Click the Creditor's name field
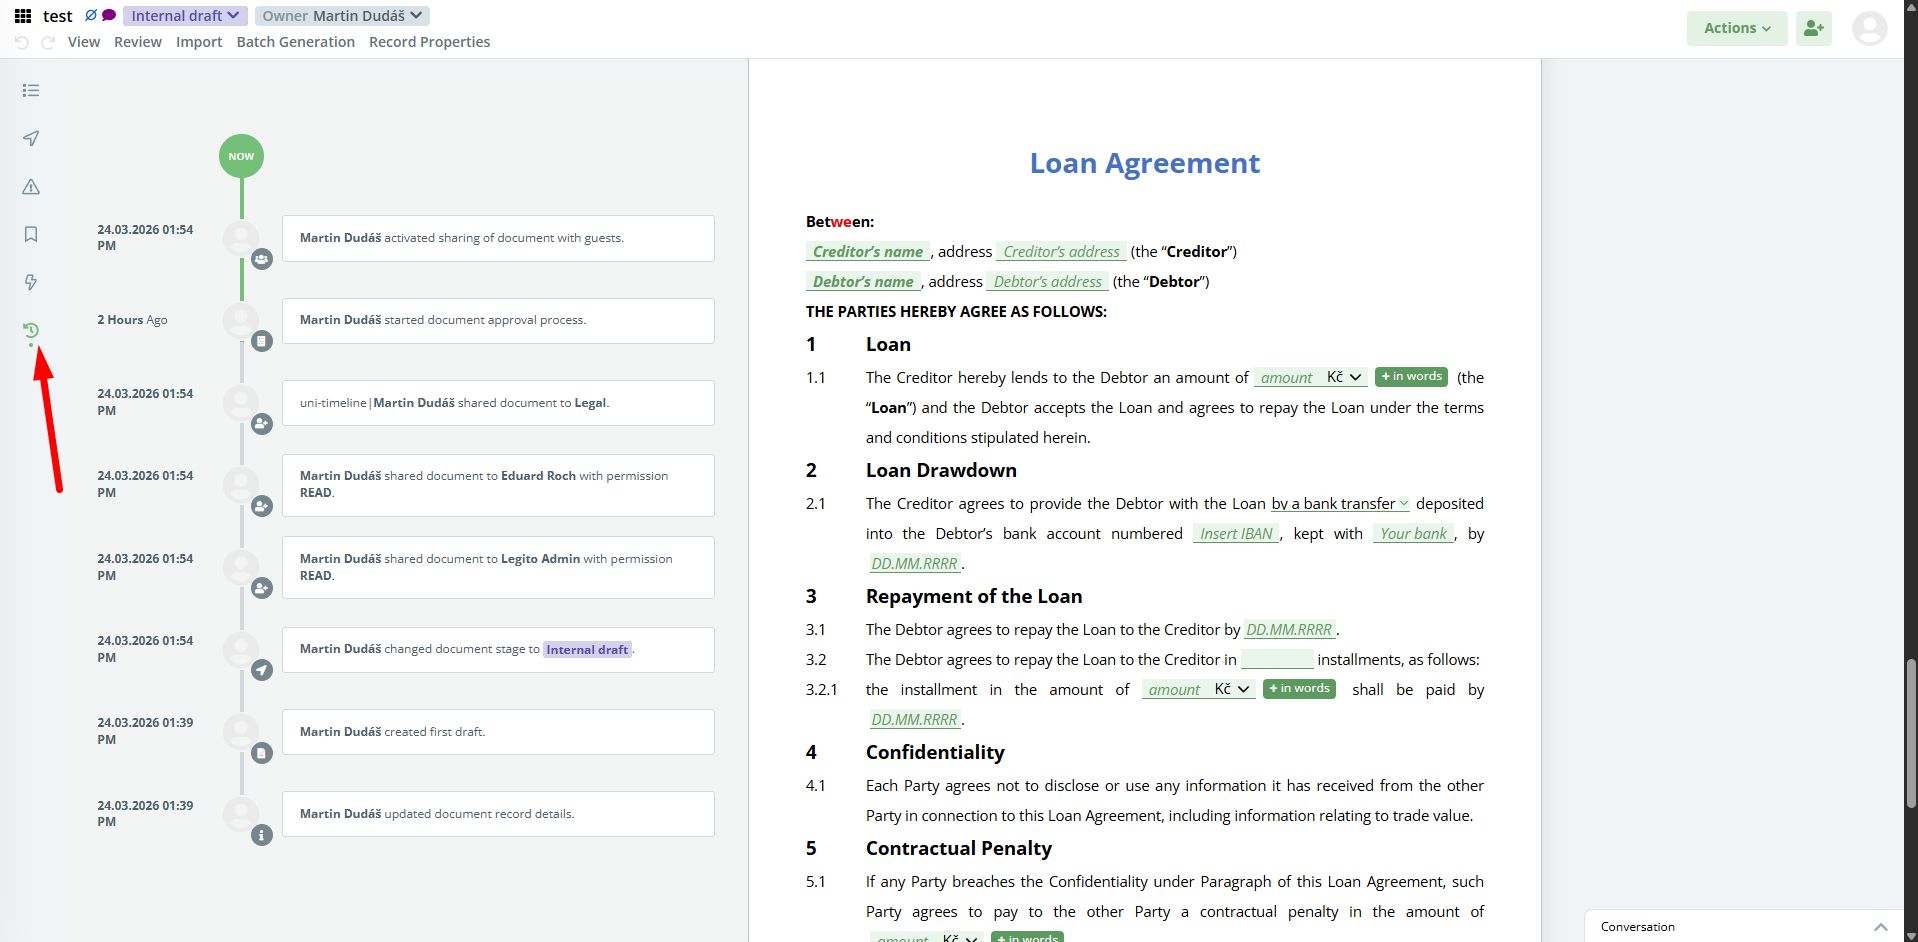 coord(867,252)
